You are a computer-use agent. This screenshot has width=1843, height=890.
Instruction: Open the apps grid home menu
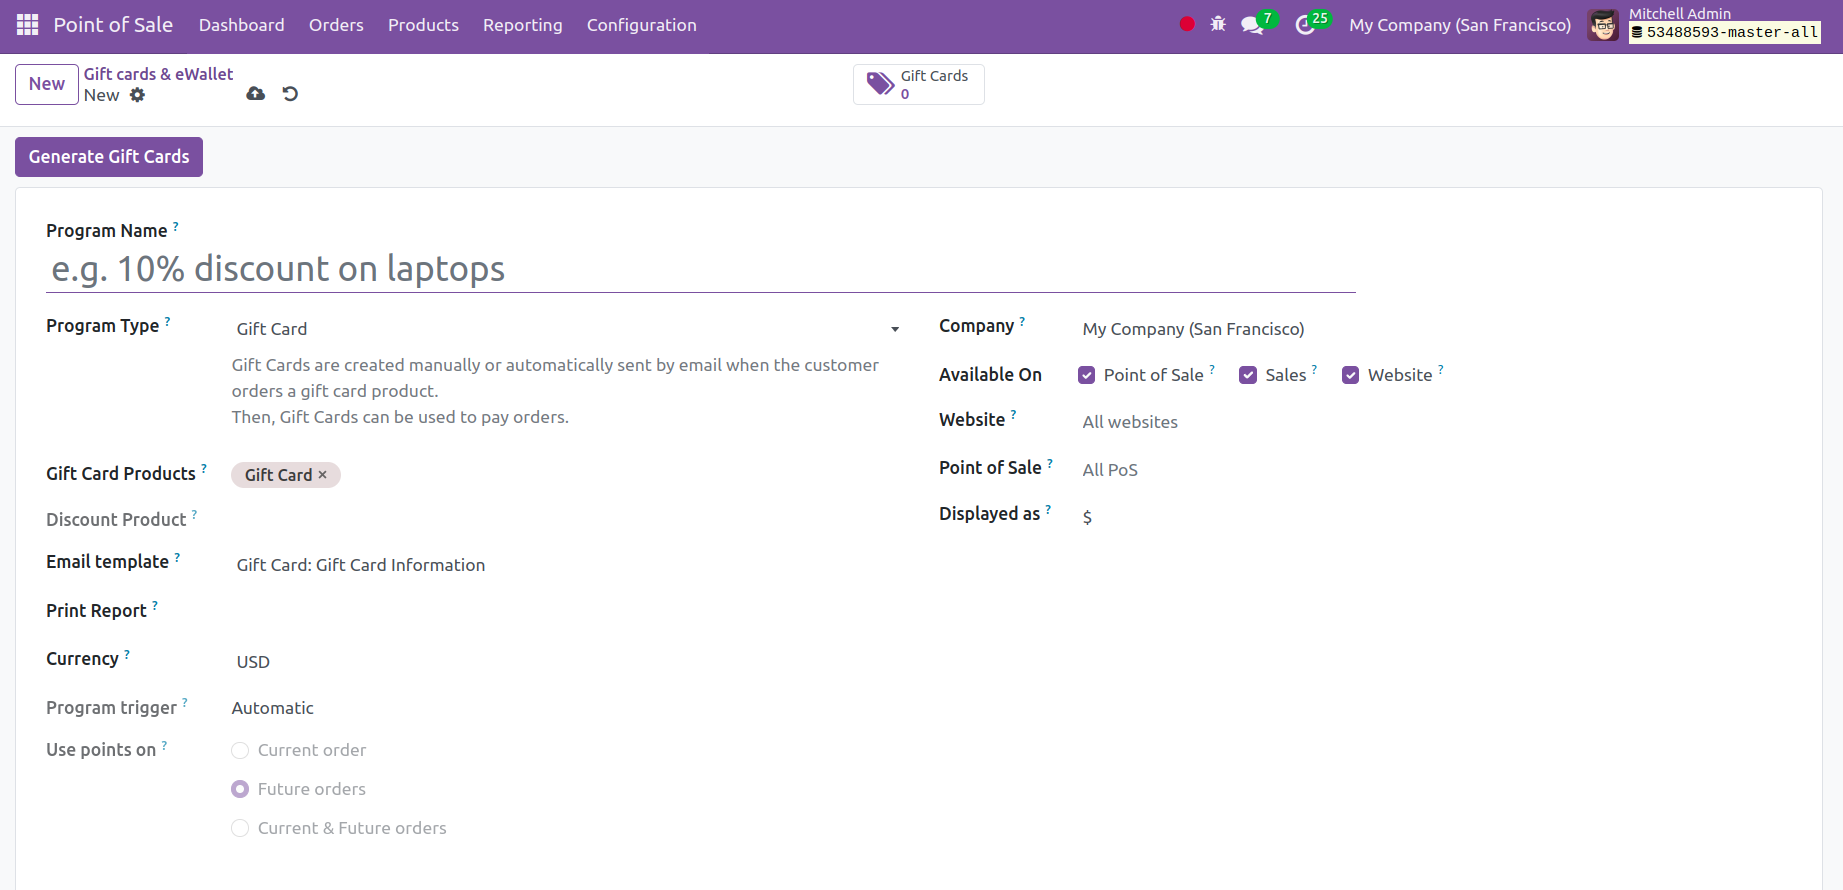point(27,25)
